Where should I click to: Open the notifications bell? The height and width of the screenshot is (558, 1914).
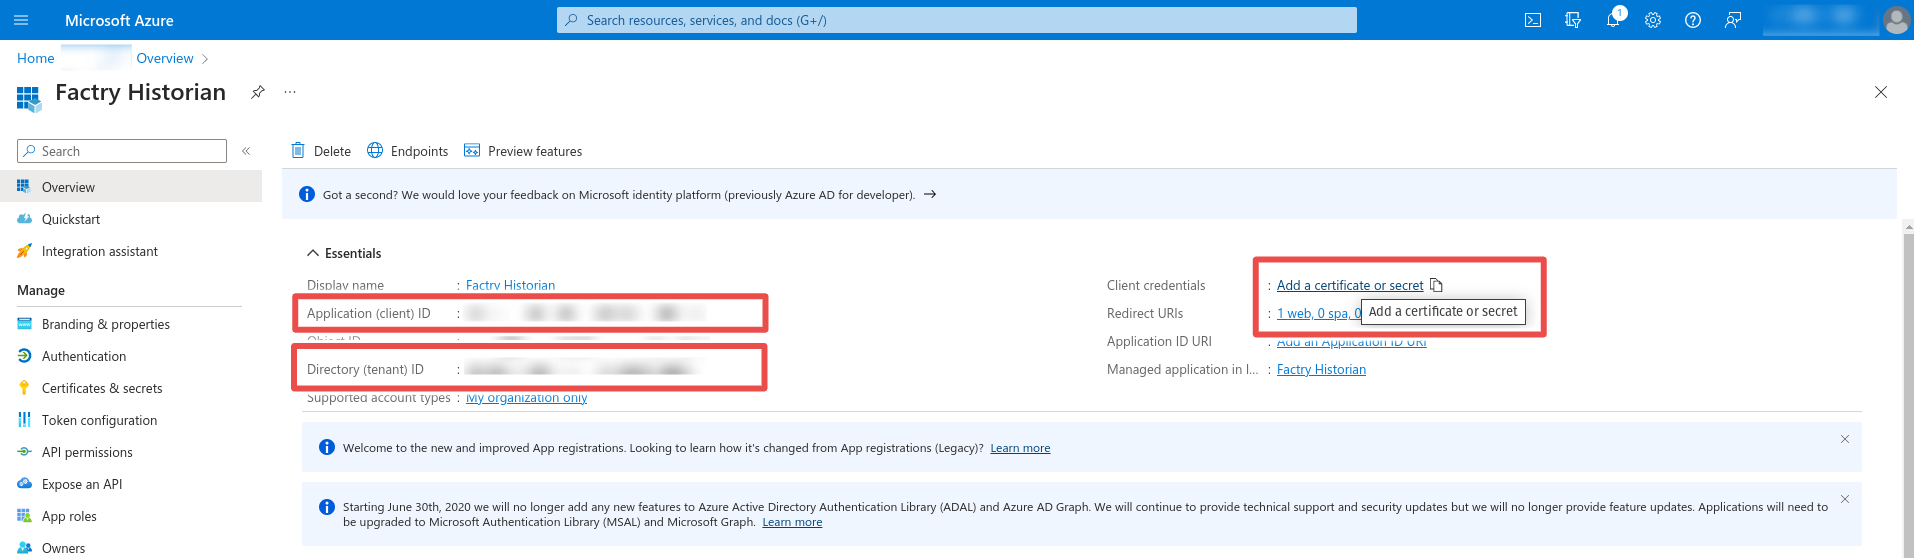pyautogui.click(x=1613, y=20)
